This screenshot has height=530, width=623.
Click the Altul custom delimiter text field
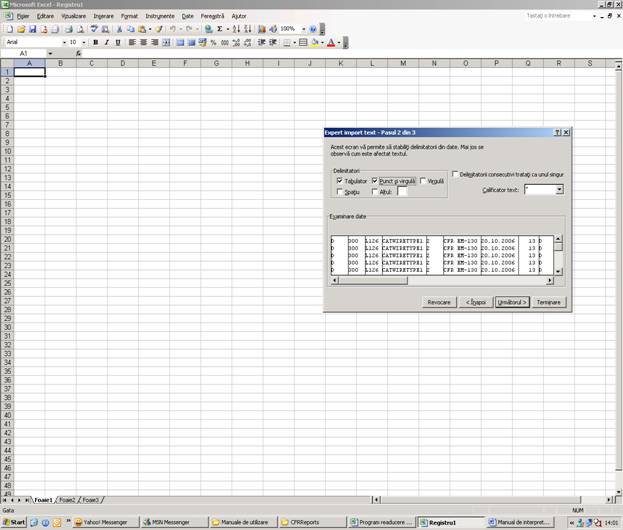(402, 192)
